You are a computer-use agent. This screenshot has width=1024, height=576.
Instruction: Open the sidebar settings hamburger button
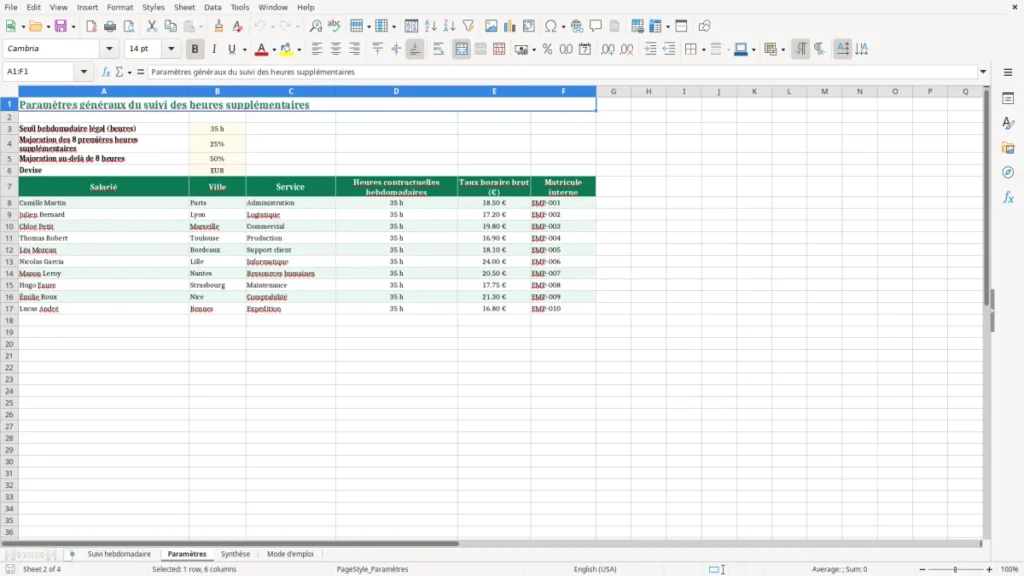pos(1008,72)
